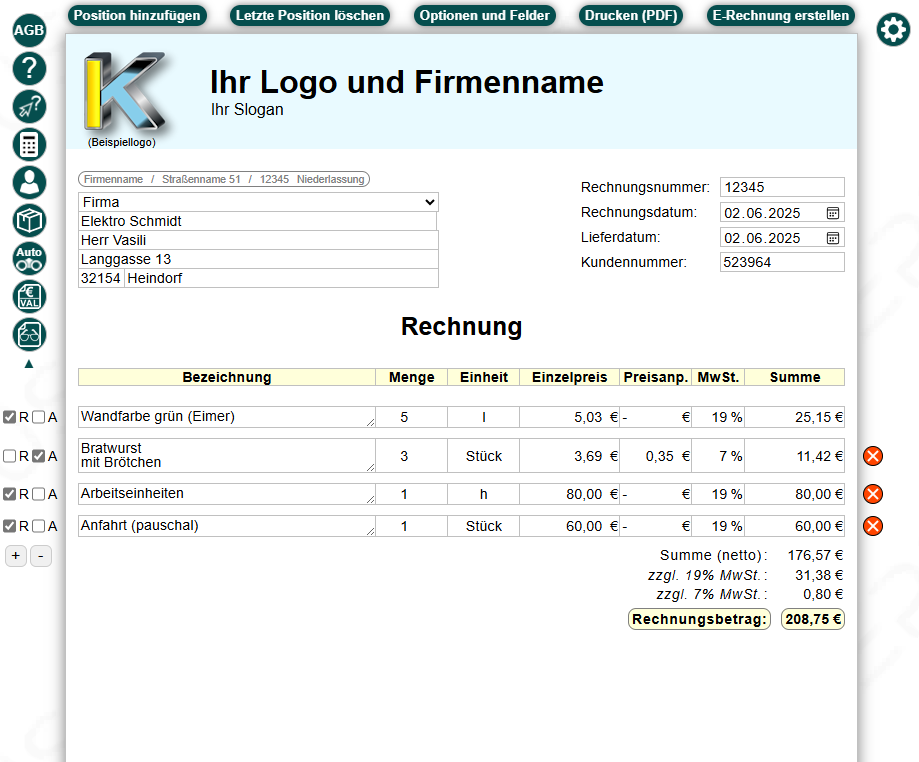This screenshot has width=919, height=762.
Task: Click the Auto binoculars icon
Action: click(29, 258)
